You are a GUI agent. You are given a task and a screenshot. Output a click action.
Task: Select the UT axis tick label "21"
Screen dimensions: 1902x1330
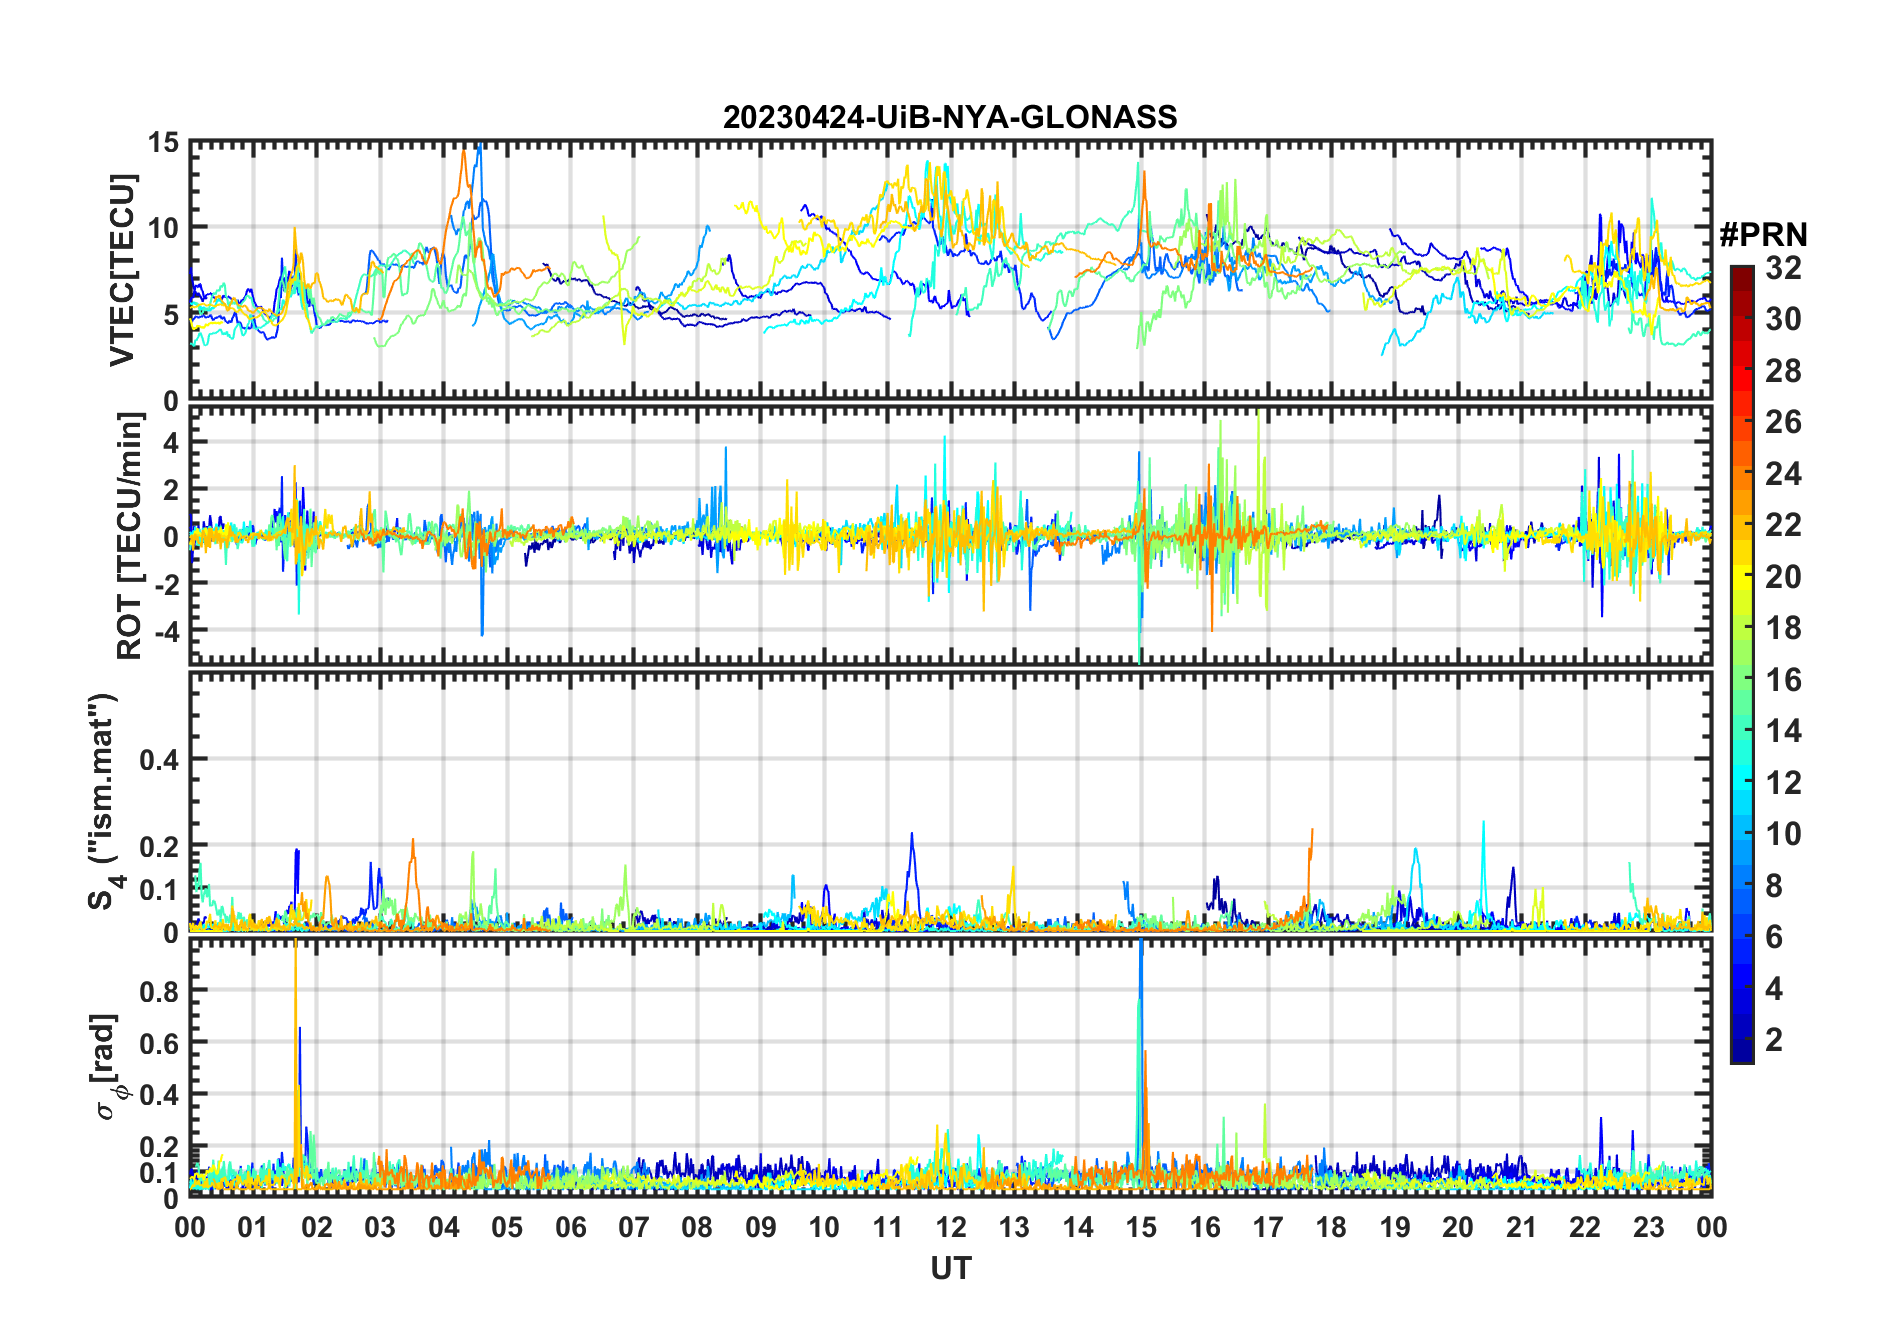pyautogui.click(x=1521, y=1227)
